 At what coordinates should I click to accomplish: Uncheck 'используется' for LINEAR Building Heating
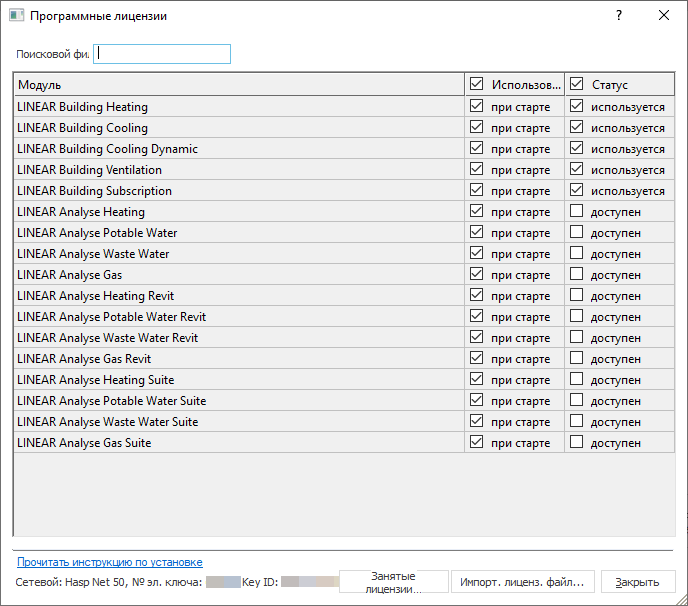coord(577,106)
